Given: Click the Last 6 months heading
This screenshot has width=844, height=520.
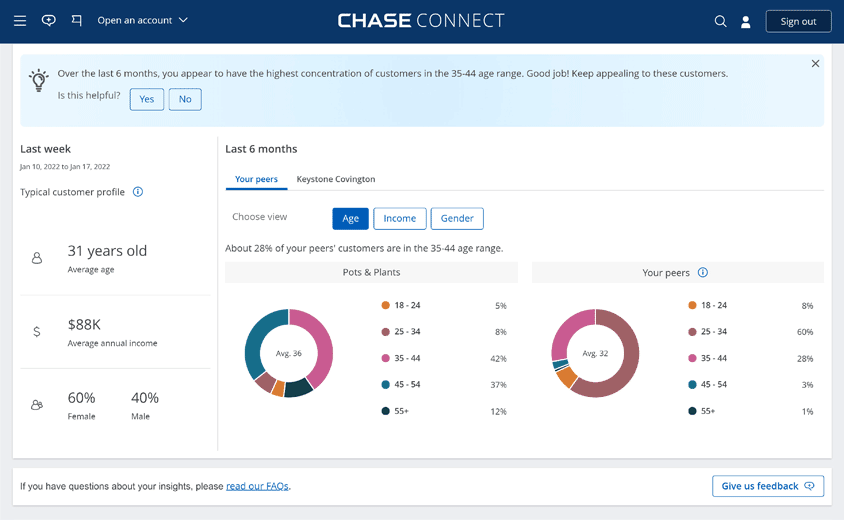Looking at the screenshot, I should (x=261, y=149).
